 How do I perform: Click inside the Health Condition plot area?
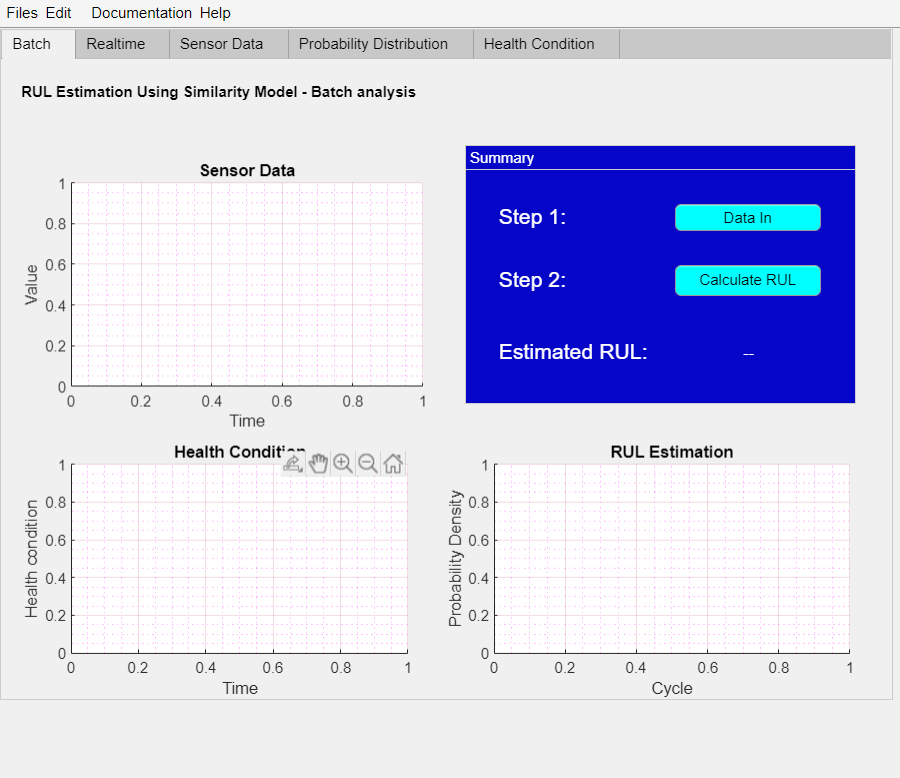[239, 559]
